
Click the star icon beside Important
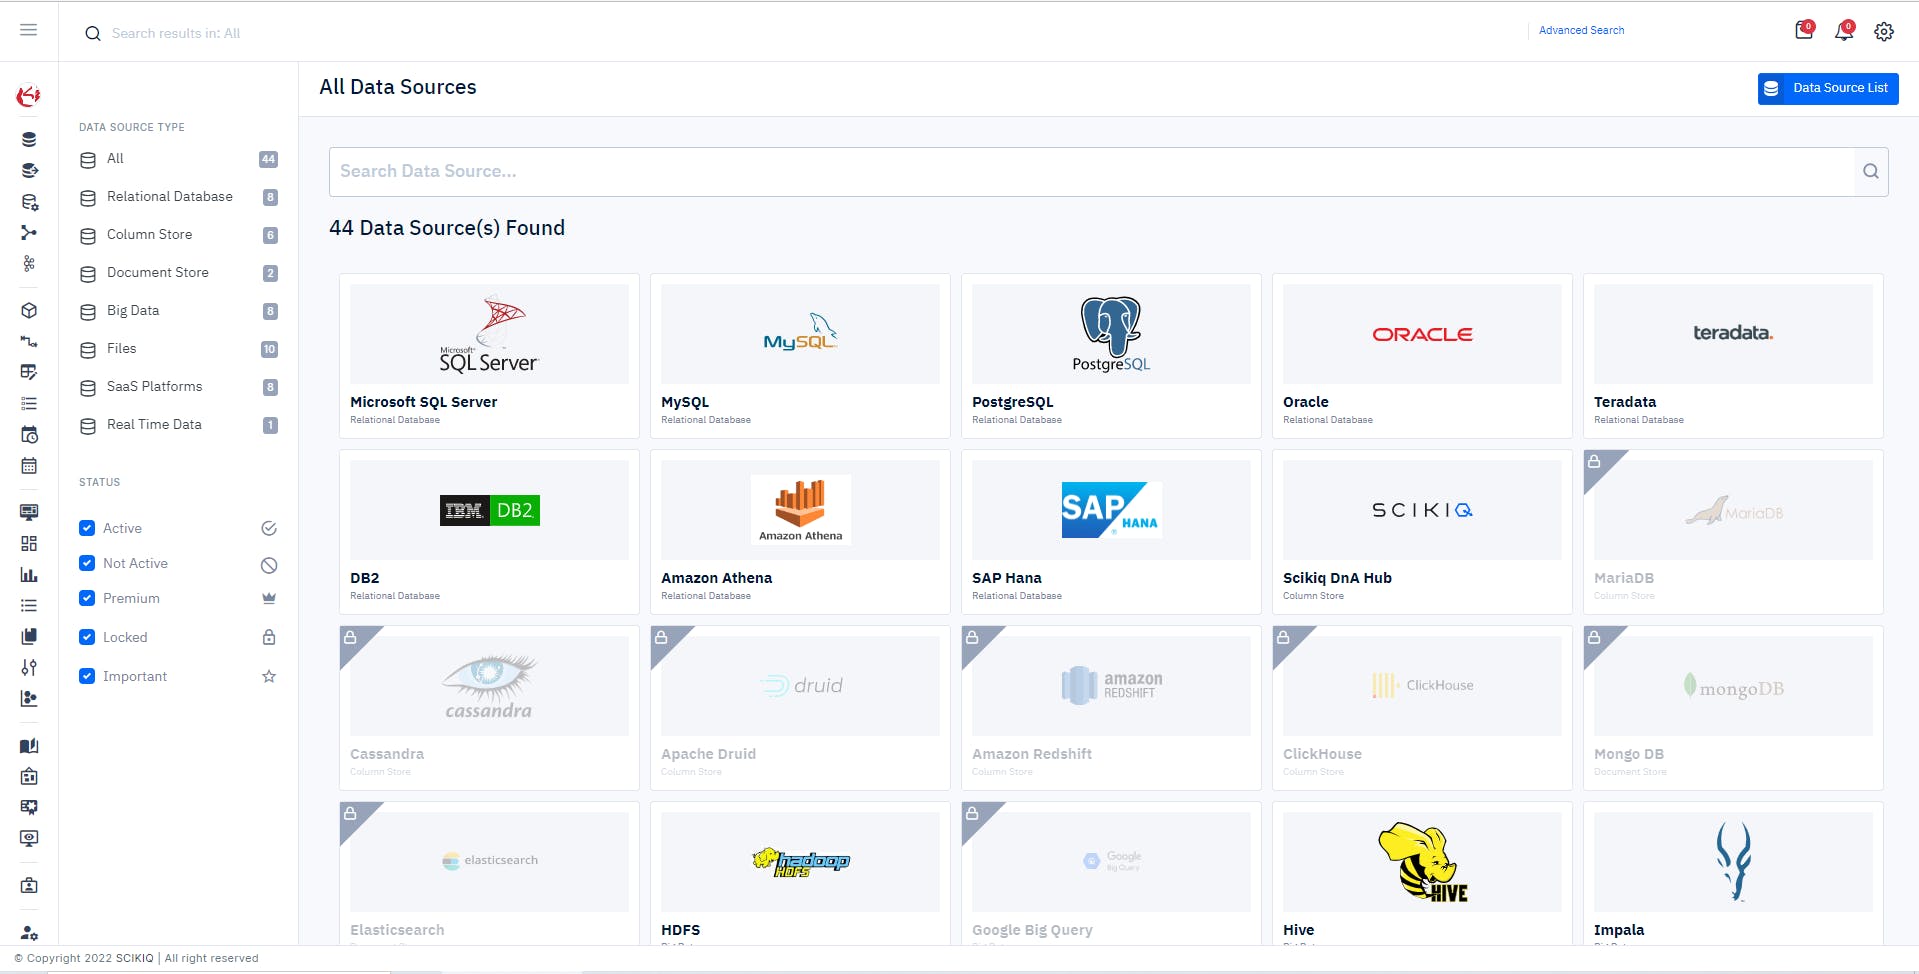pyautogui.click(x=269, y=676)
